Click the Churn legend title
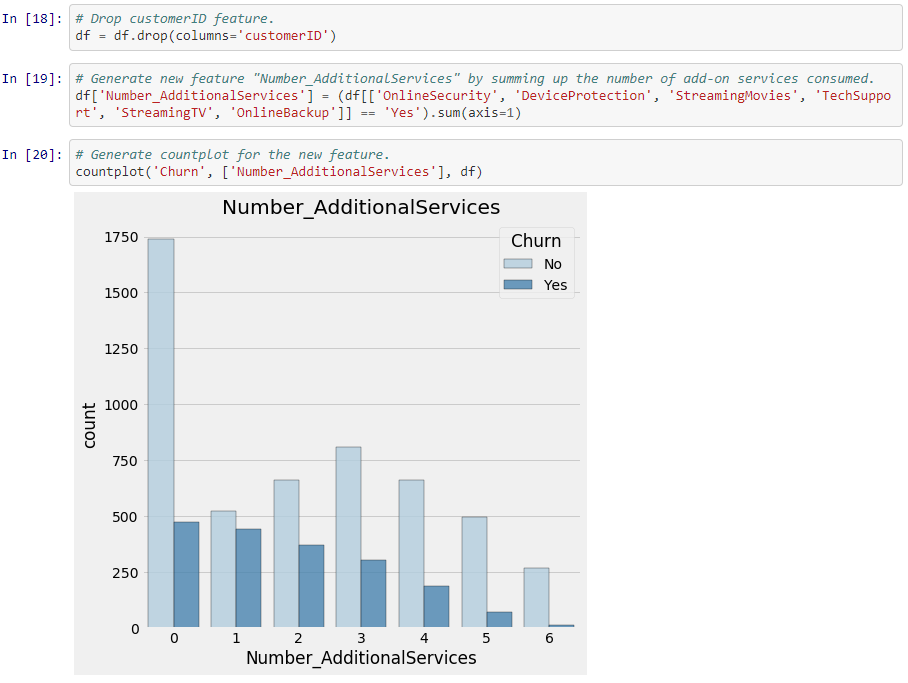Viewport: 908px width, 683px height. coord(536,240)
